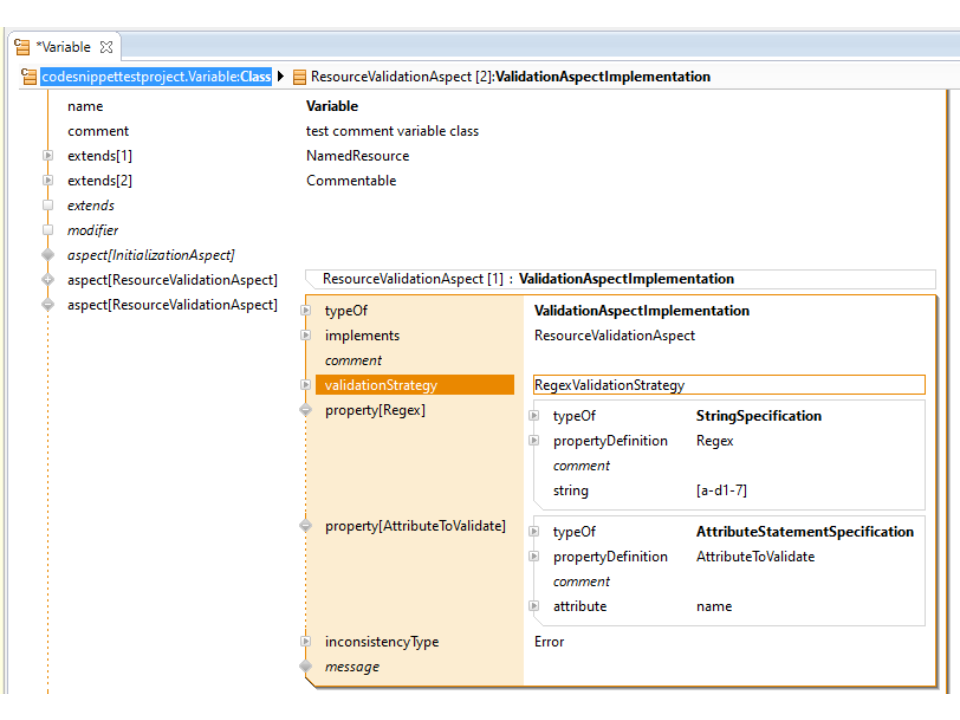This screenshot has width=960, height=720.
Task: Toggle the square box beside modifier
Action: point(47,231)
